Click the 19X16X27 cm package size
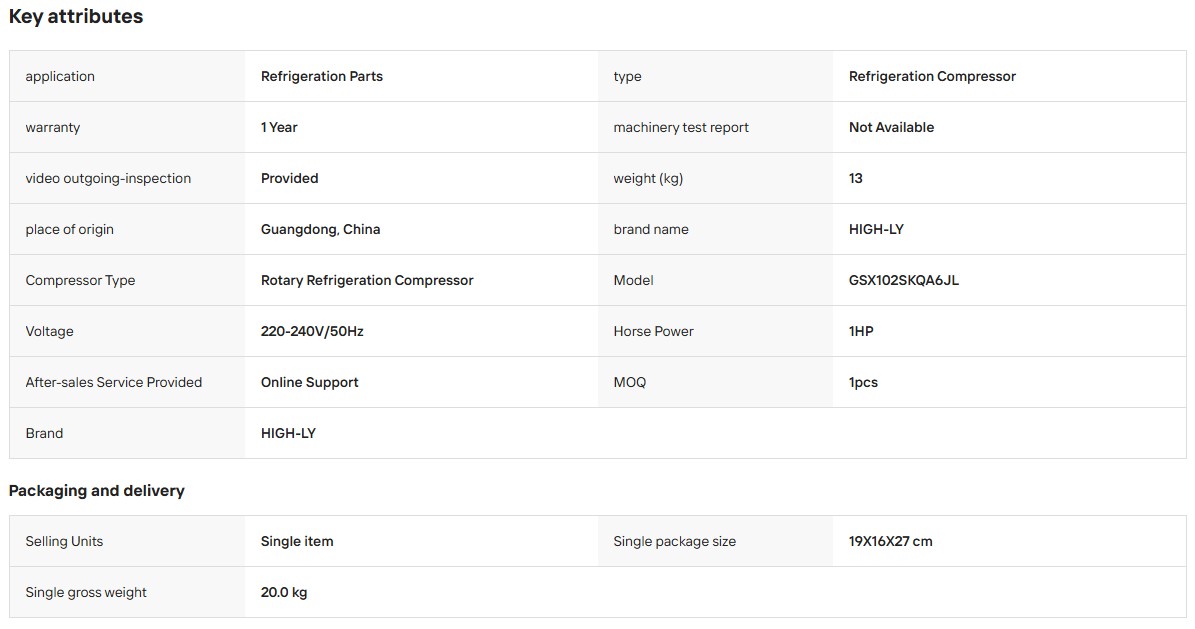 (890, 541)
